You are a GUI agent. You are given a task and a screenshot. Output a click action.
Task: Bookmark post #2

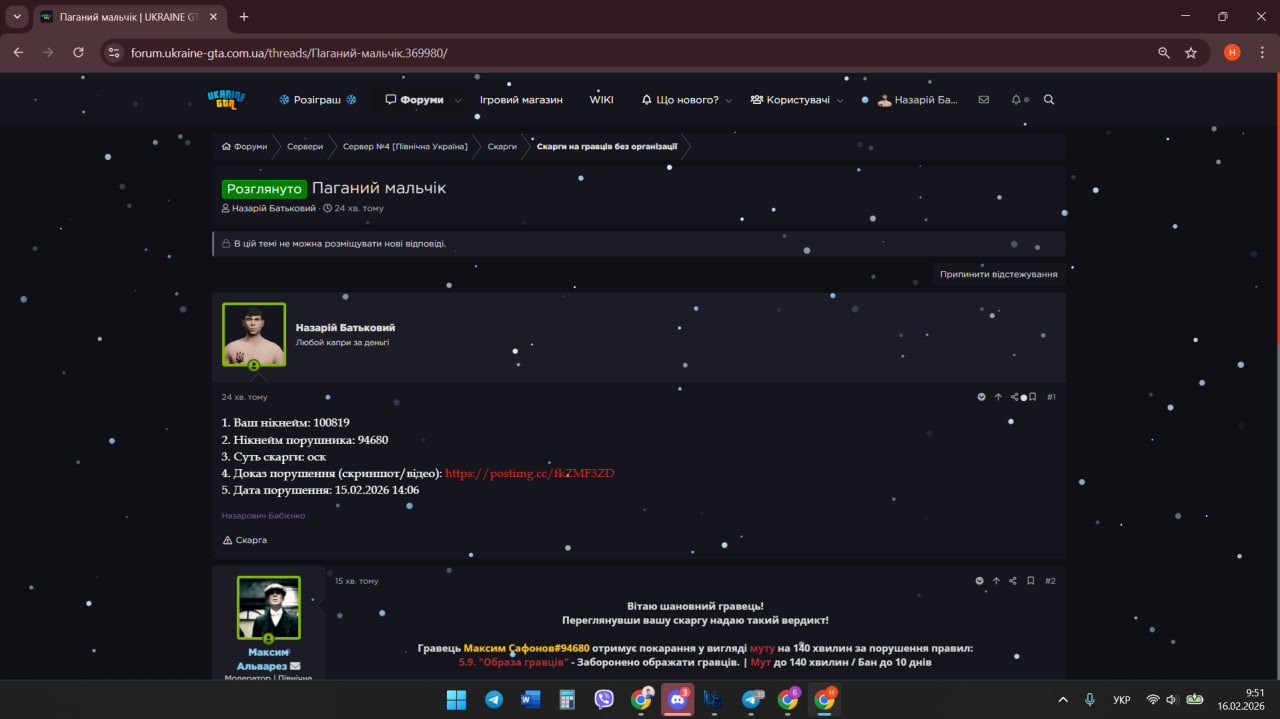1030,581
